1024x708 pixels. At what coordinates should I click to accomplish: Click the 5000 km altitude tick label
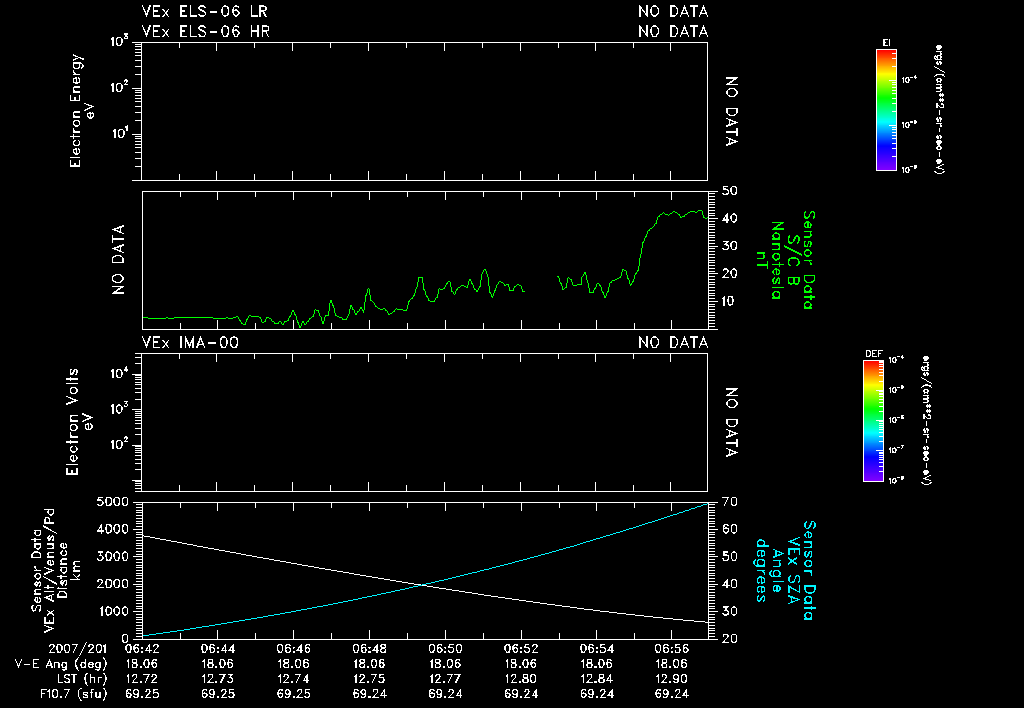(112, 502)
